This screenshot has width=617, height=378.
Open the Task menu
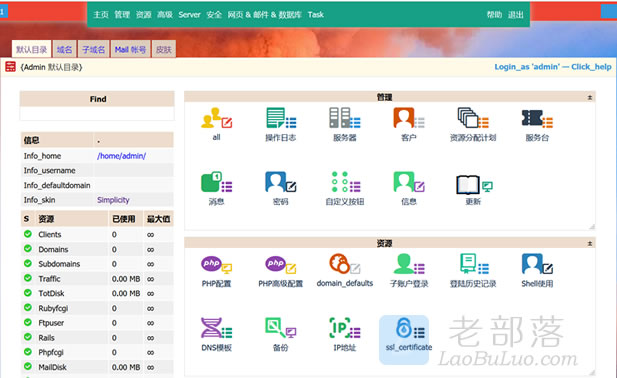pyautogui.click(x=316, y=15)
